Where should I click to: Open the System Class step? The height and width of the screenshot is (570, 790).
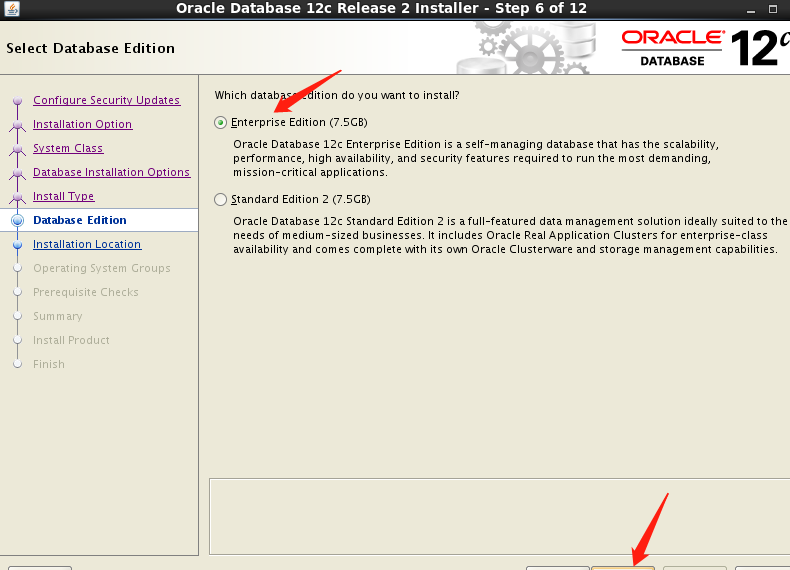[x=68, y=148]
